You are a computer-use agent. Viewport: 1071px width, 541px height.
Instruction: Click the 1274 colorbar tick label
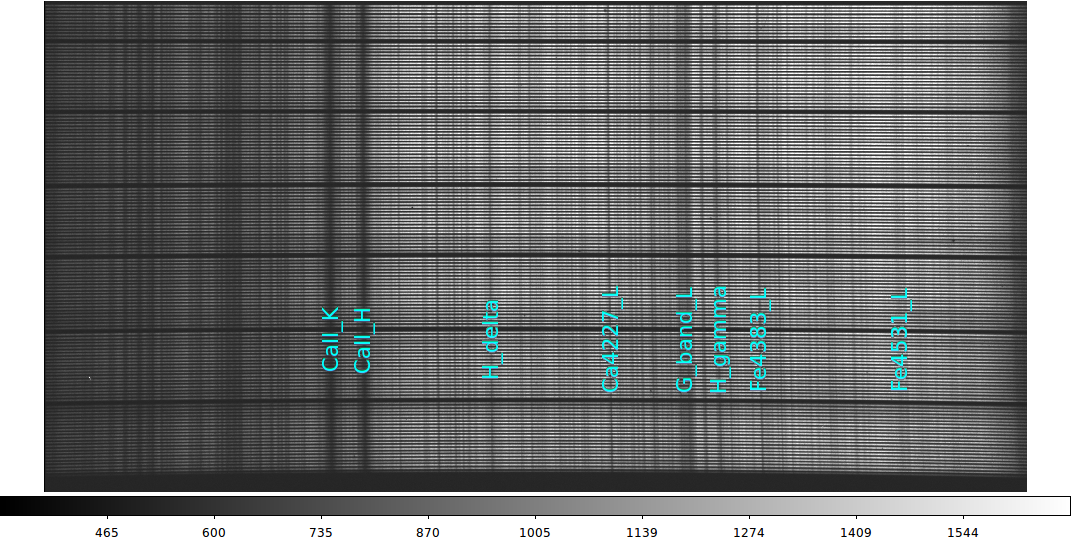click(749, 533)
